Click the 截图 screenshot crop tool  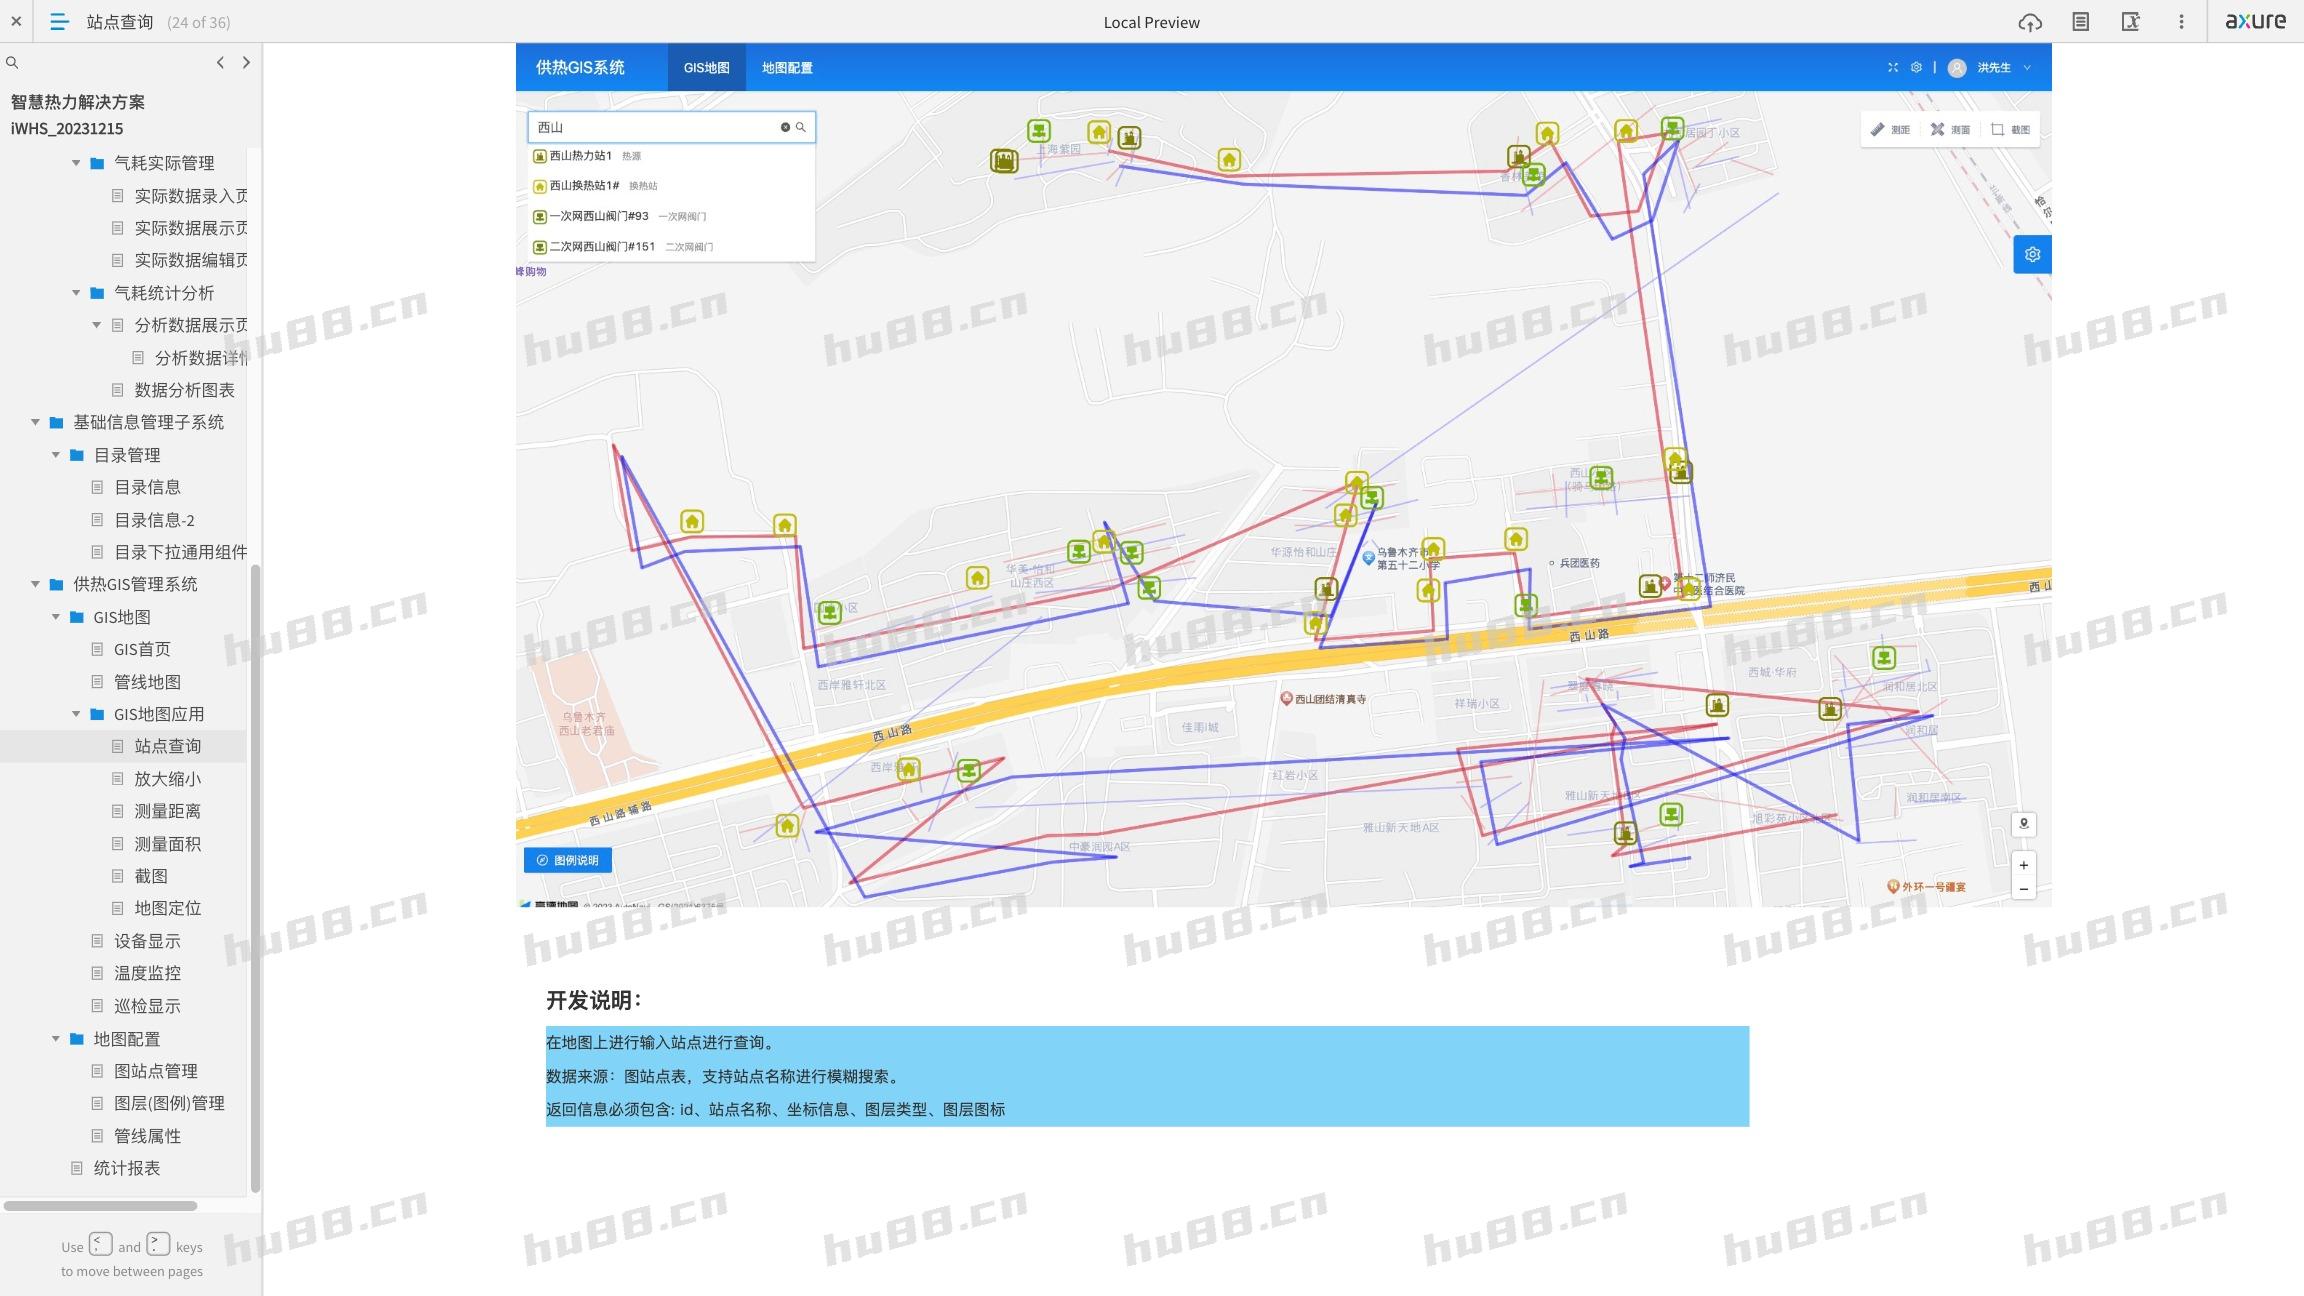pos(2010,129)
